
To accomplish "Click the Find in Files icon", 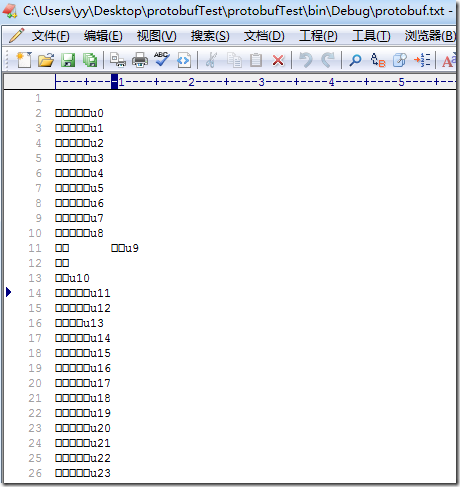I will pos(400,60).
